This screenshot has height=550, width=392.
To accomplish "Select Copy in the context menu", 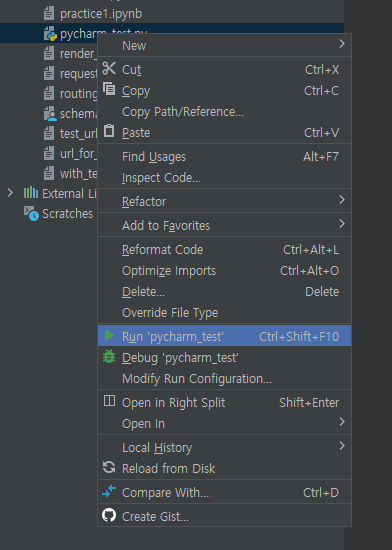I will (x=224, y=90).
